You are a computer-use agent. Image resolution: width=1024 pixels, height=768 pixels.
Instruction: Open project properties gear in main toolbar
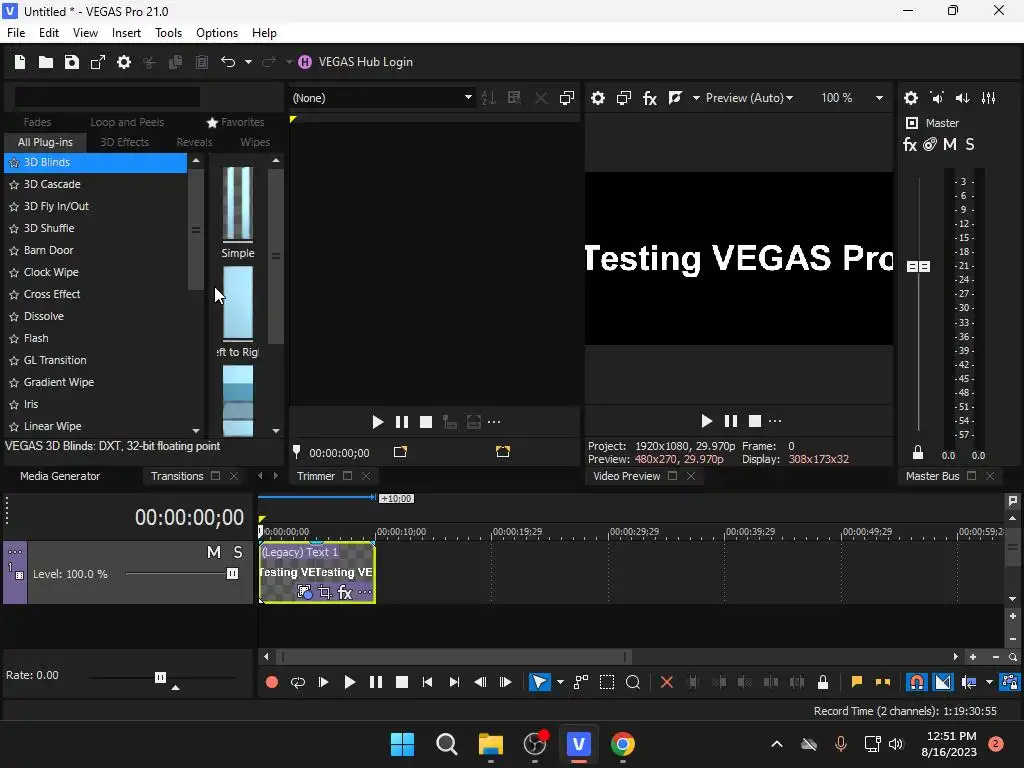(124, 62)
